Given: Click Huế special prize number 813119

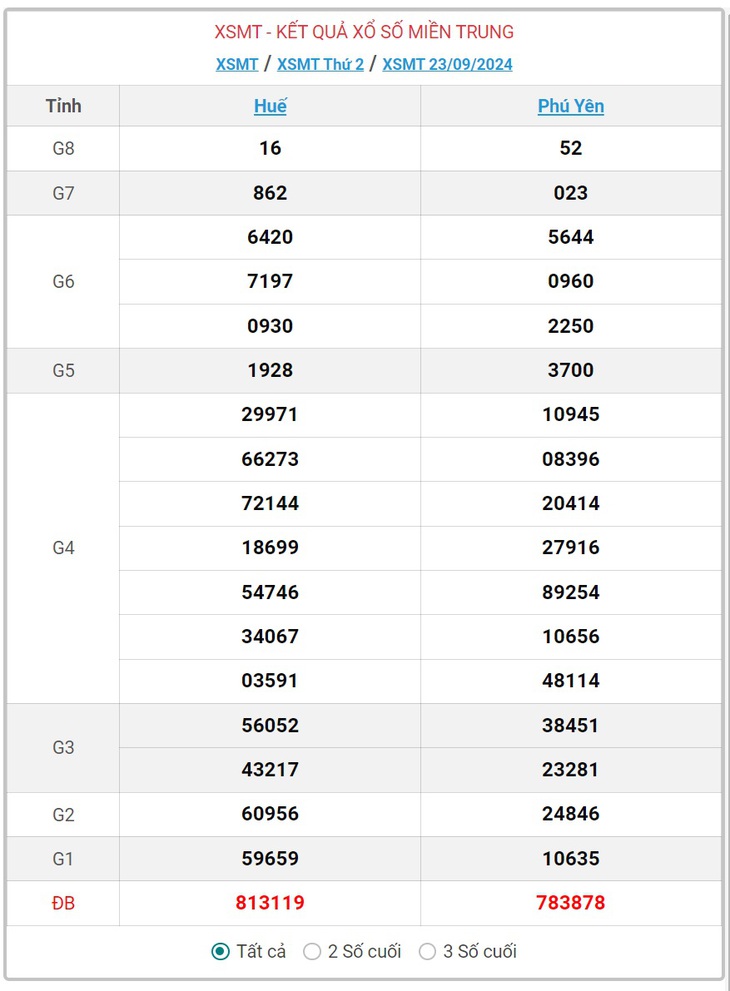Looking at the screenshot, I should click(x=270, y=903).
